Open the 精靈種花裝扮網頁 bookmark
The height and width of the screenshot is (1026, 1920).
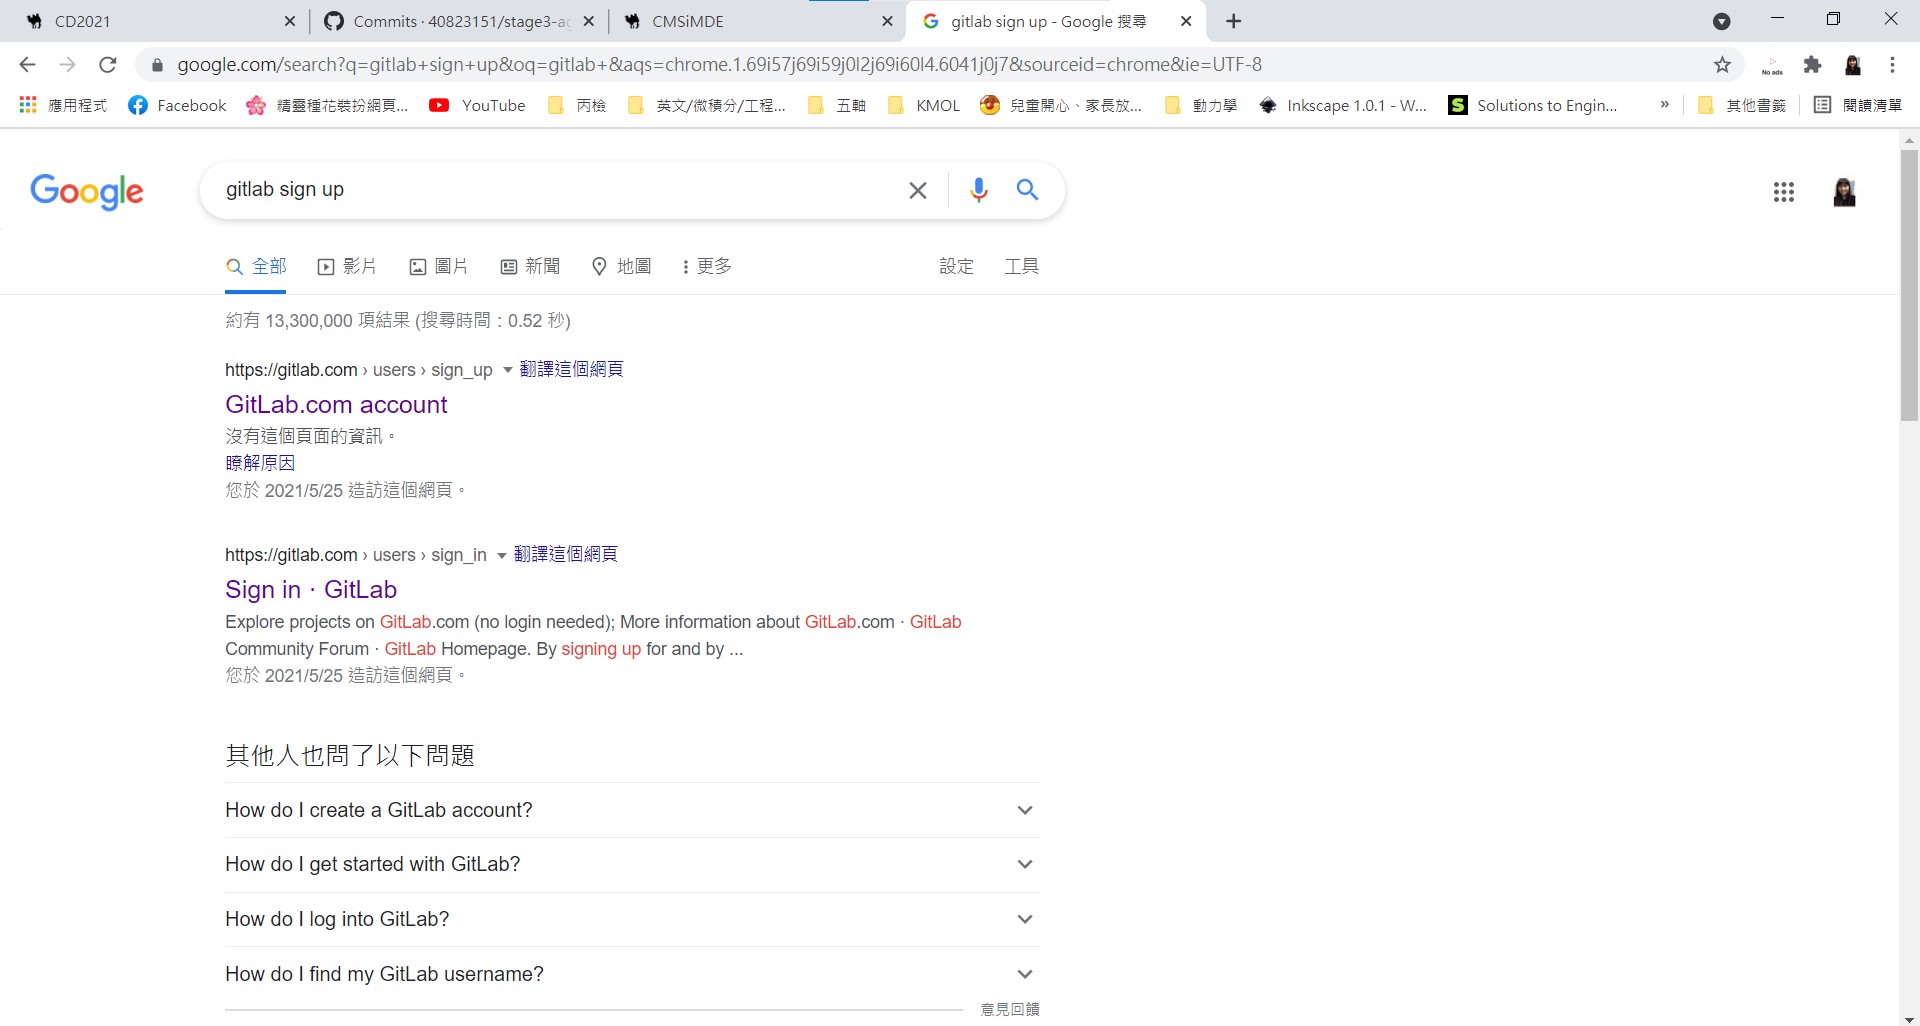click(327, 105)
